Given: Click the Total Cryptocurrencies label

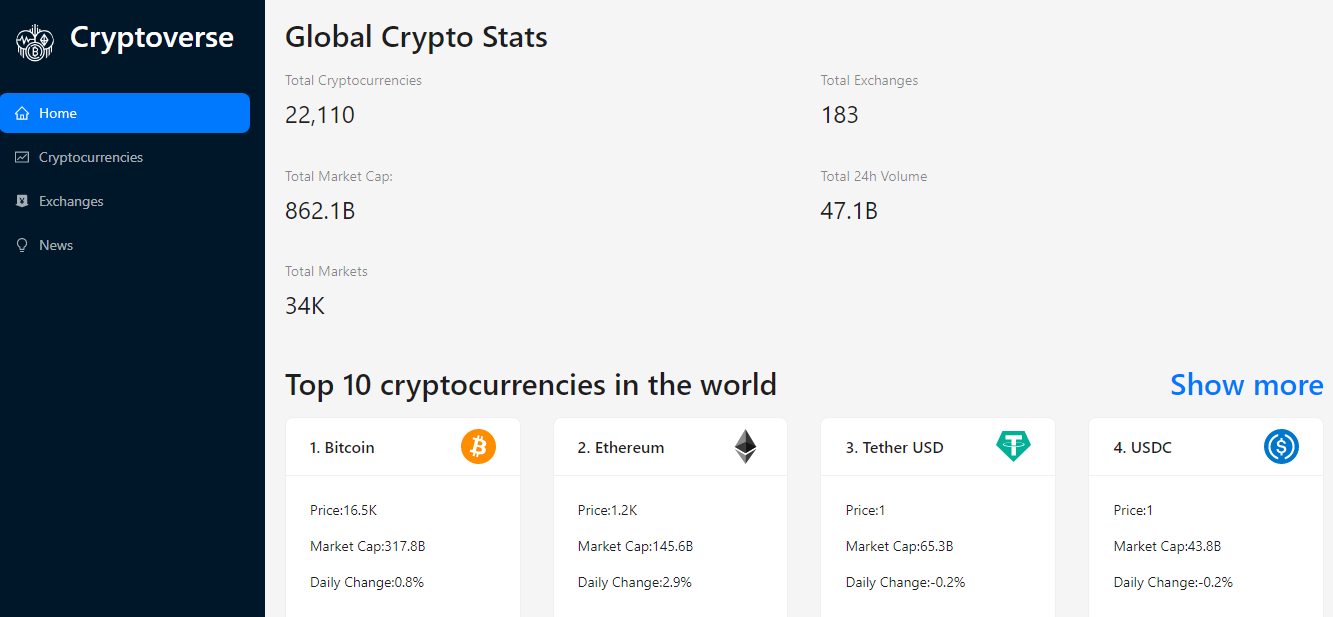Looking at the screenshot, I should point(353,80).
